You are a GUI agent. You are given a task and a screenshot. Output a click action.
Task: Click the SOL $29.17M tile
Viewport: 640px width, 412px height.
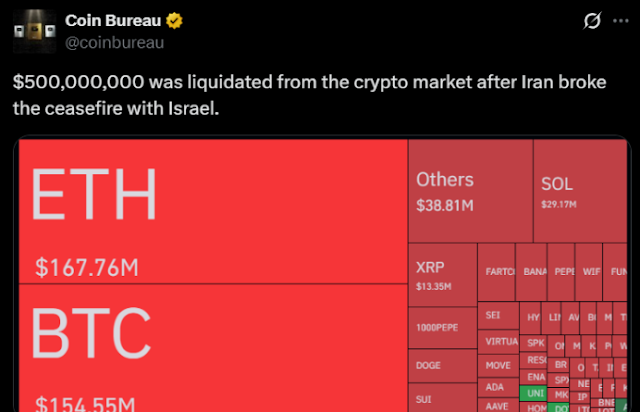(x=580, y=191)
